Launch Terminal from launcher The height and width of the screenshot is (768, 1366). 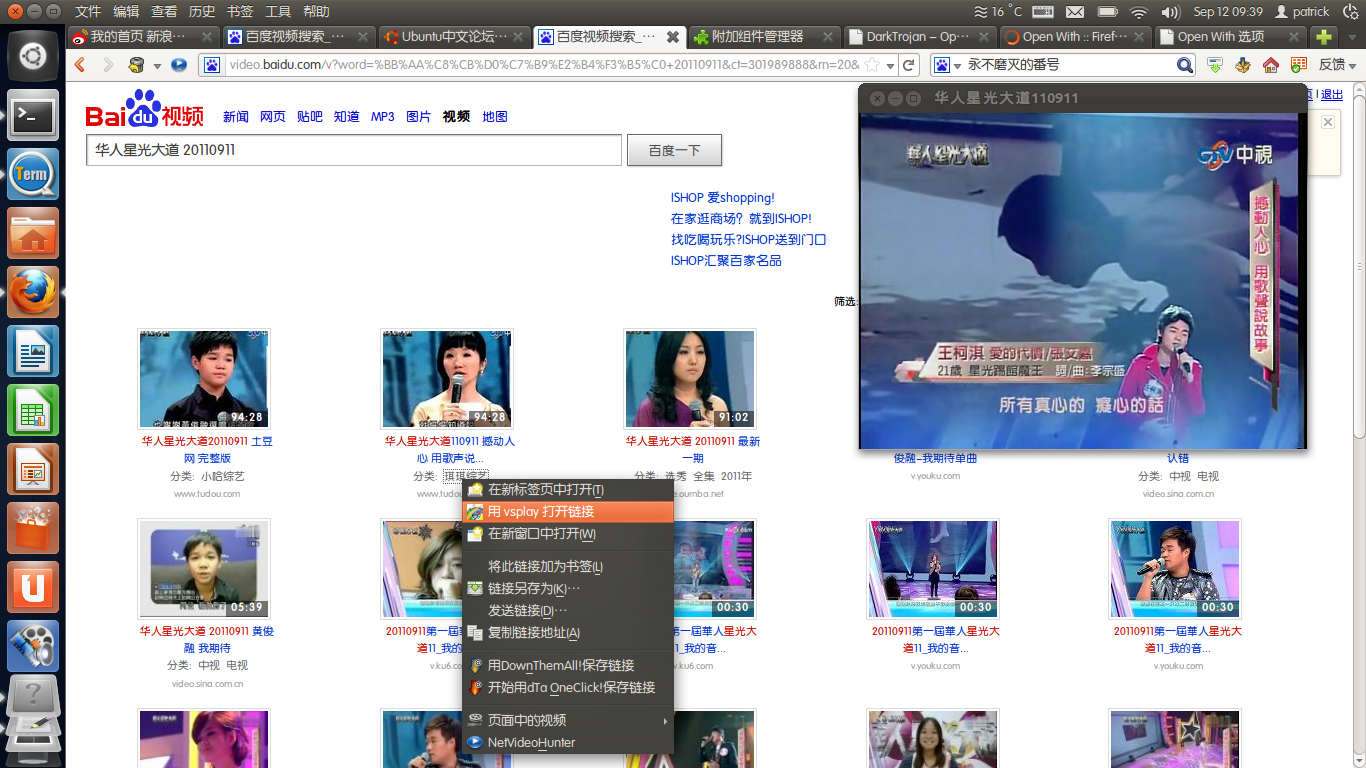pyautogui.click(x=34, y=116)
